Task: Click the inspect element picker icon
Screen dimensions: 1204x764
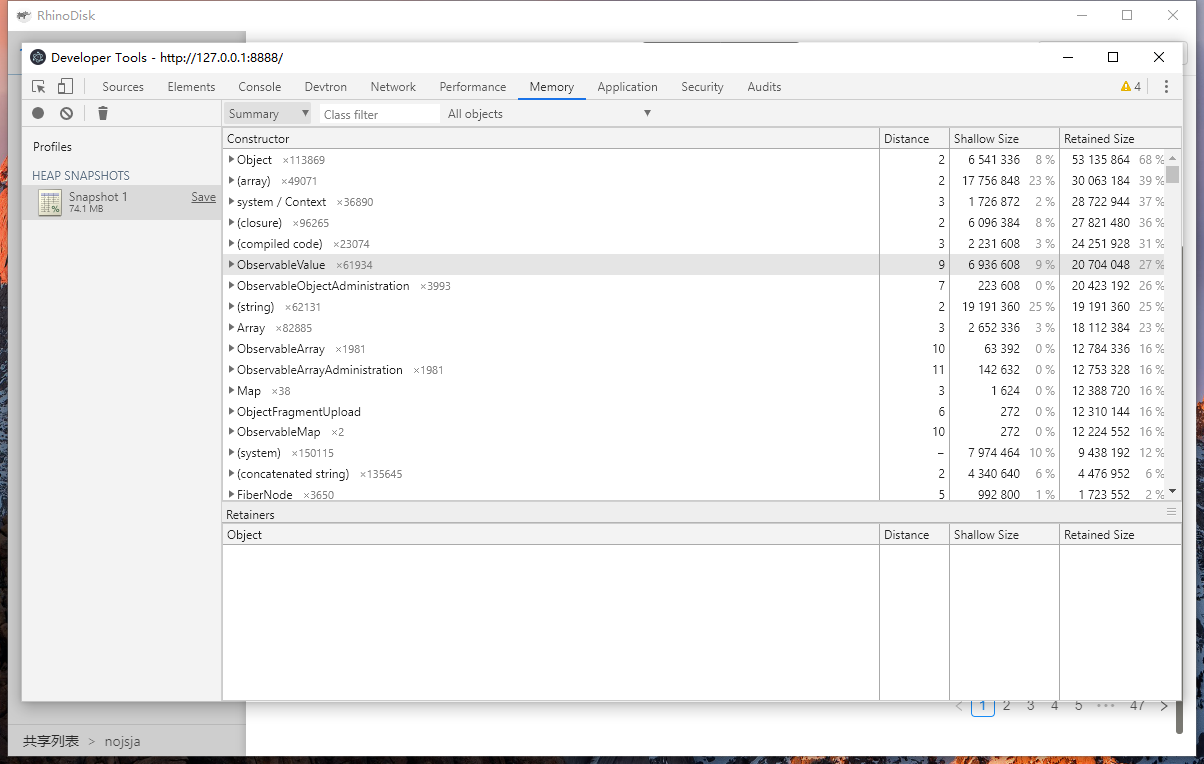Action: click(39, 87)
